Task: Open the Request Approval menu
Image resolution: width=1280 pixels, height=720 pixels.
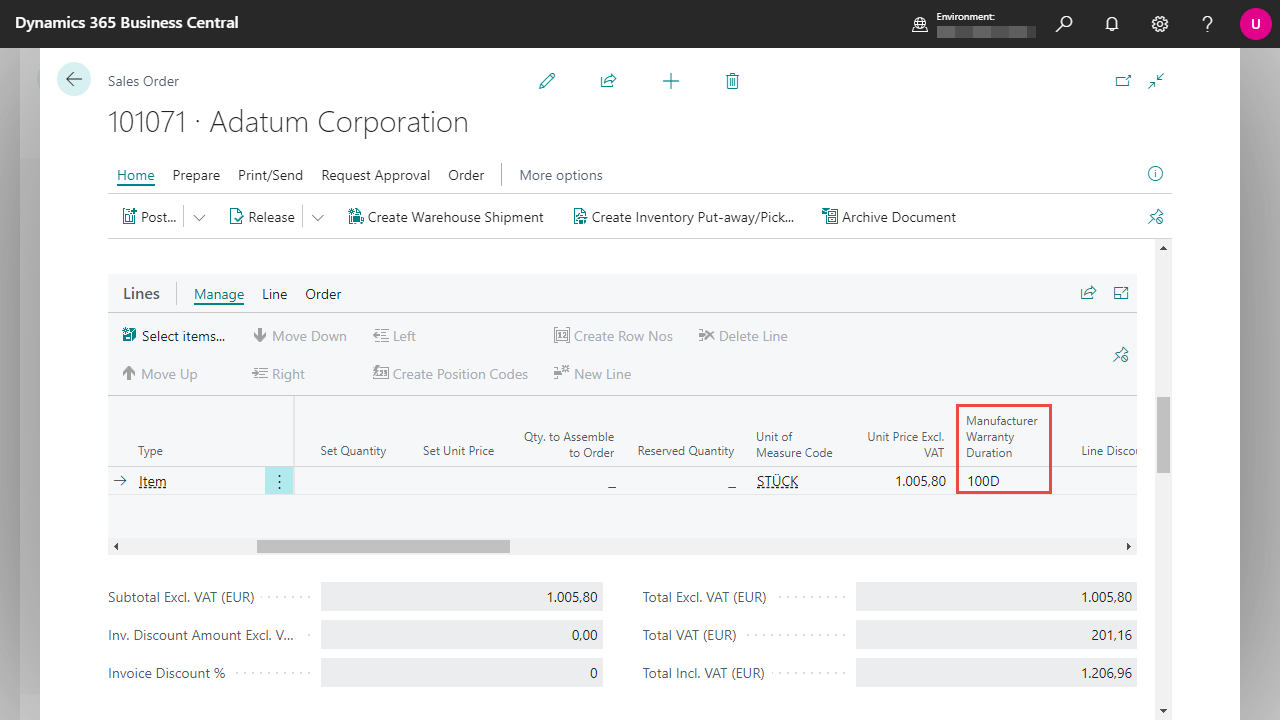Action: (x=375, y=175)
